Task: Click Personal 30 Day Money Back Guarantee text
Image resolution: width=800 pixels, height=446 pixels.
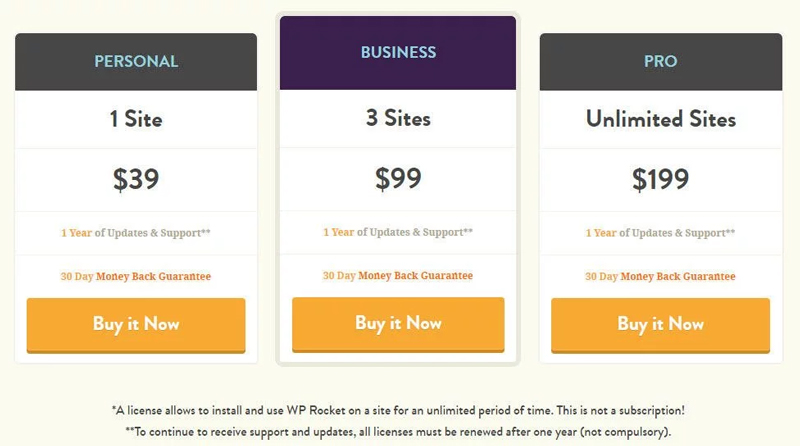Action: [x=136, y=276]
